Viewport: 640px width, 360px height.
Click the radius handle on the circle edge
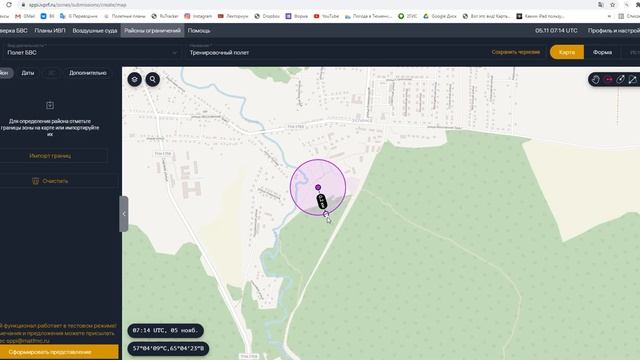(326, 214)
